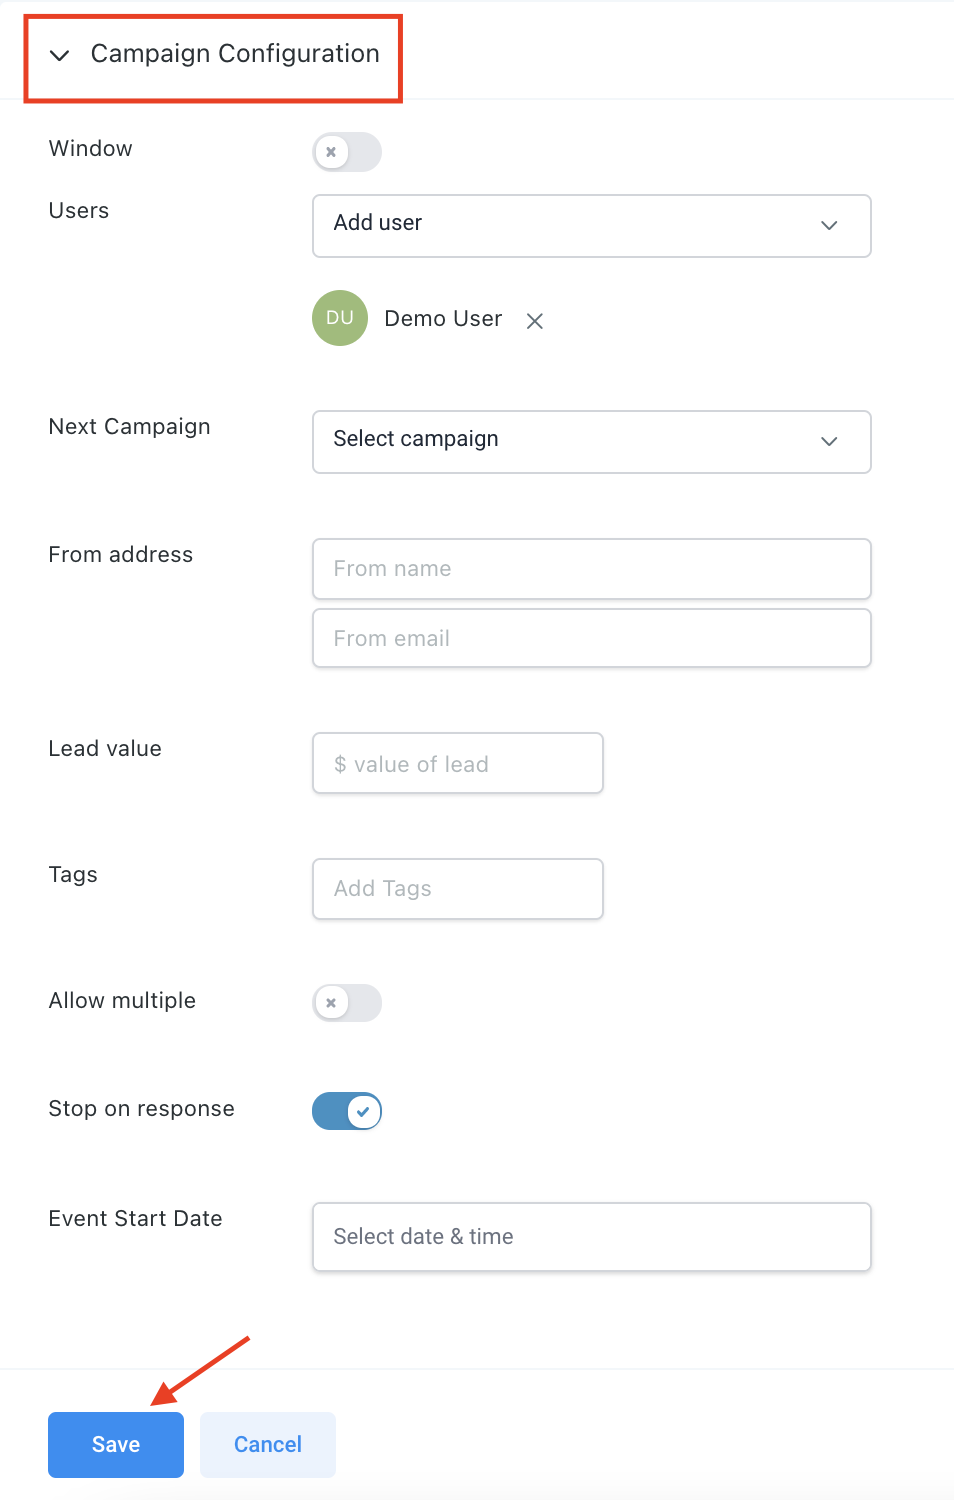Focus the Lead value input field
954x1500 pixels.
[457, 764]
